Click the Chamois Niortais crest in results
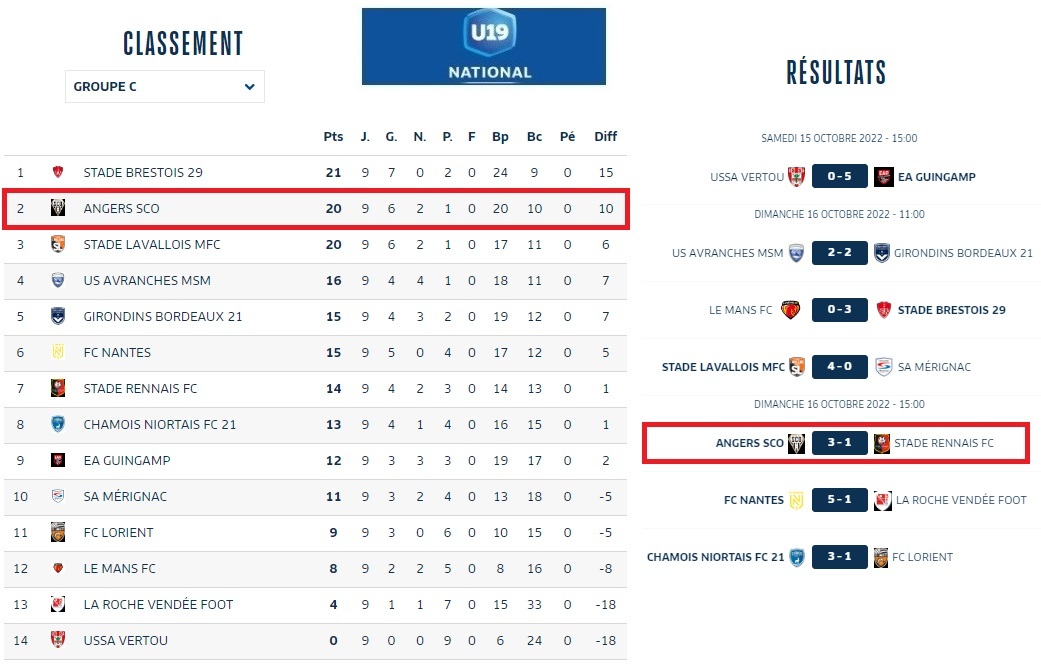1041x666 pixels. [x=797, y=557]
